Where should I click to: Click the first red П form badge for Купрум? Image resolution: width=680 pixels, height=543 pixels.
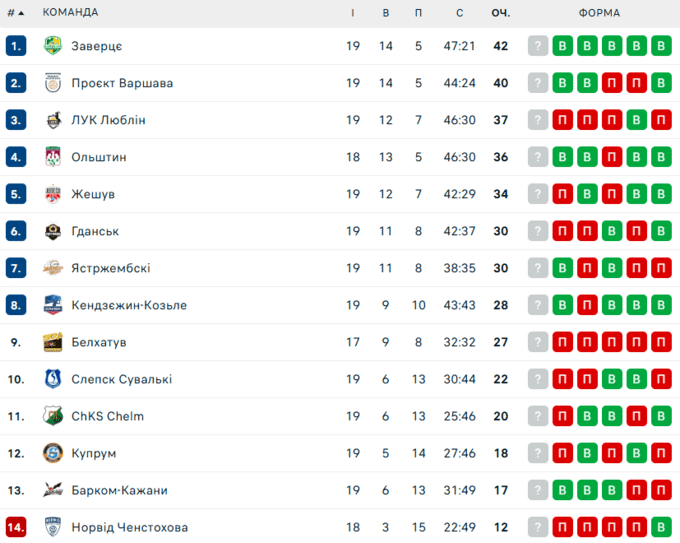click(x=563, y=453)
